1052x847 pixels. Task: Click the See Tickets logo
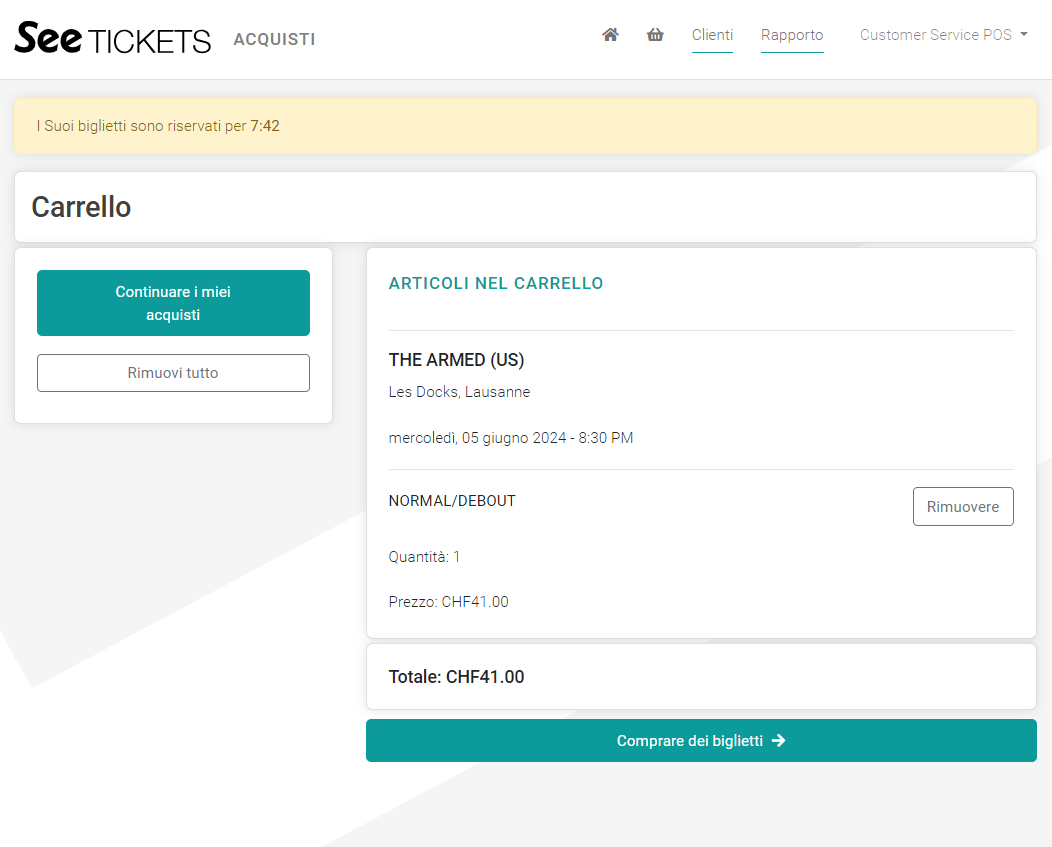point(113,39)
